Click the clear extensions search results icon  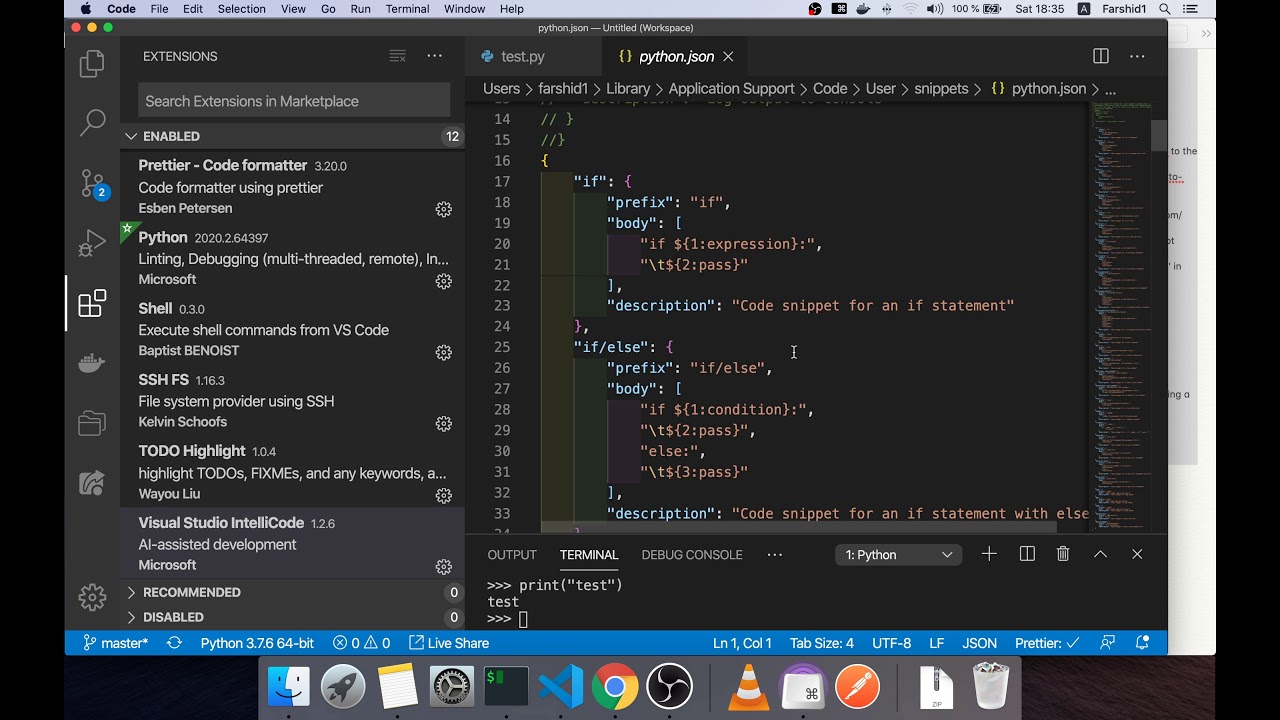[397, 56]
